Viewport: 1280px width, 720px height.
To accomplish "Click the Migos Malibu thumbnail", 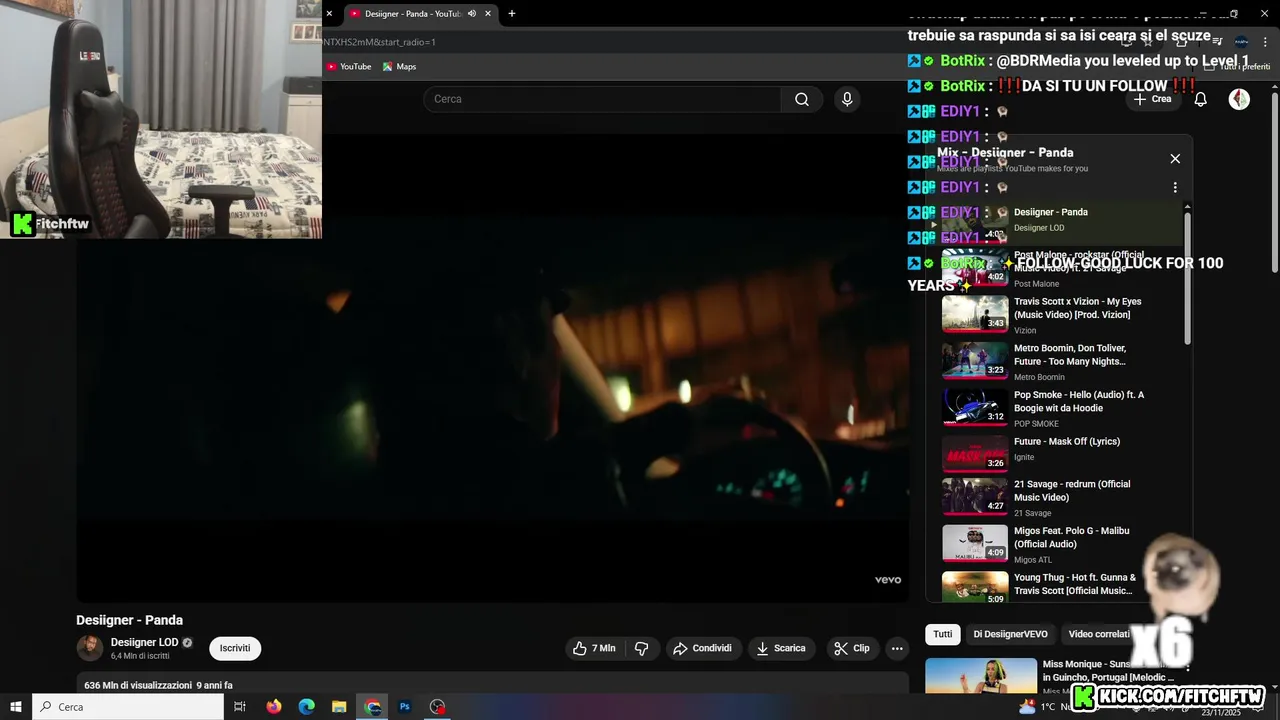I will 975,544.
